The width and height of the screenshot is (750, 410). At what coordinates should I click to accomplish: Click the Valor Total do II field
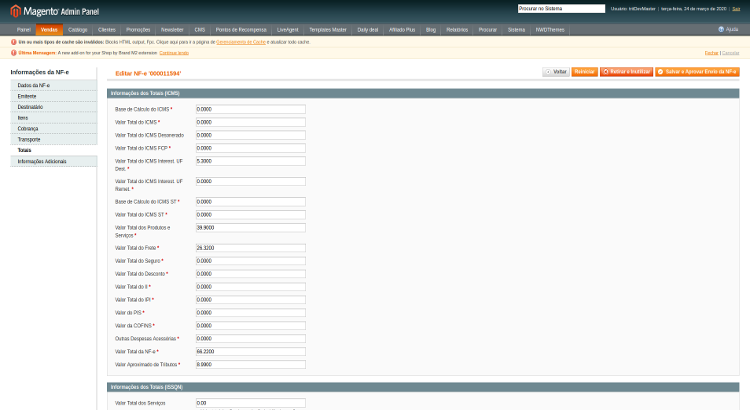[251, 287]
